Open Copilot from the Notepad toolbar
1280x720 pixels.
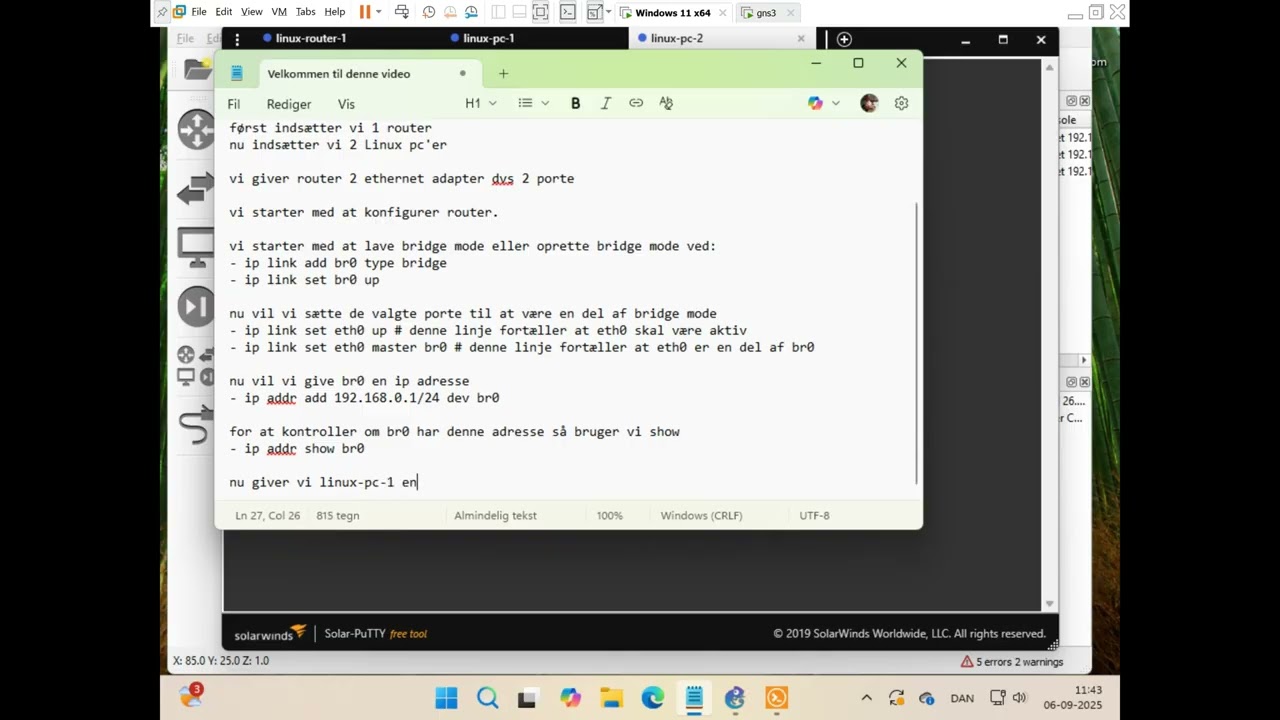(x=815, y=103)
